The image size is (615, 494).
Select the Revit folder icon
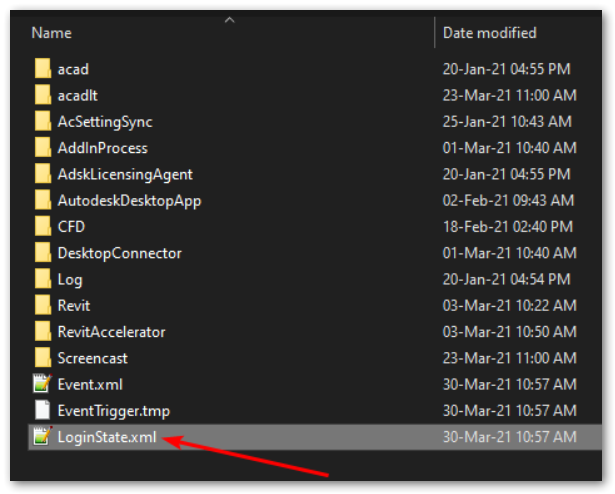click(x=42, y=306)
